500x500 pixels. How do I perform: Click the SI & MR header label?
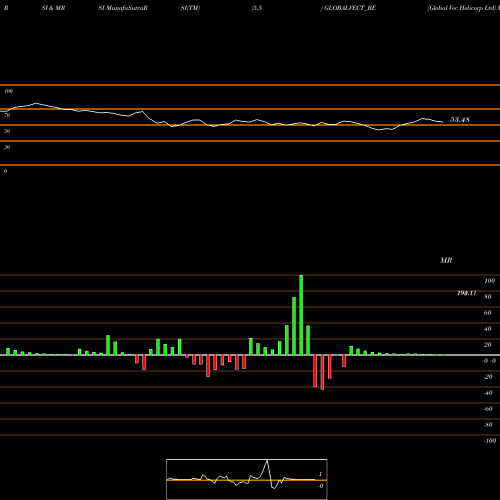(x=53, y=8)
